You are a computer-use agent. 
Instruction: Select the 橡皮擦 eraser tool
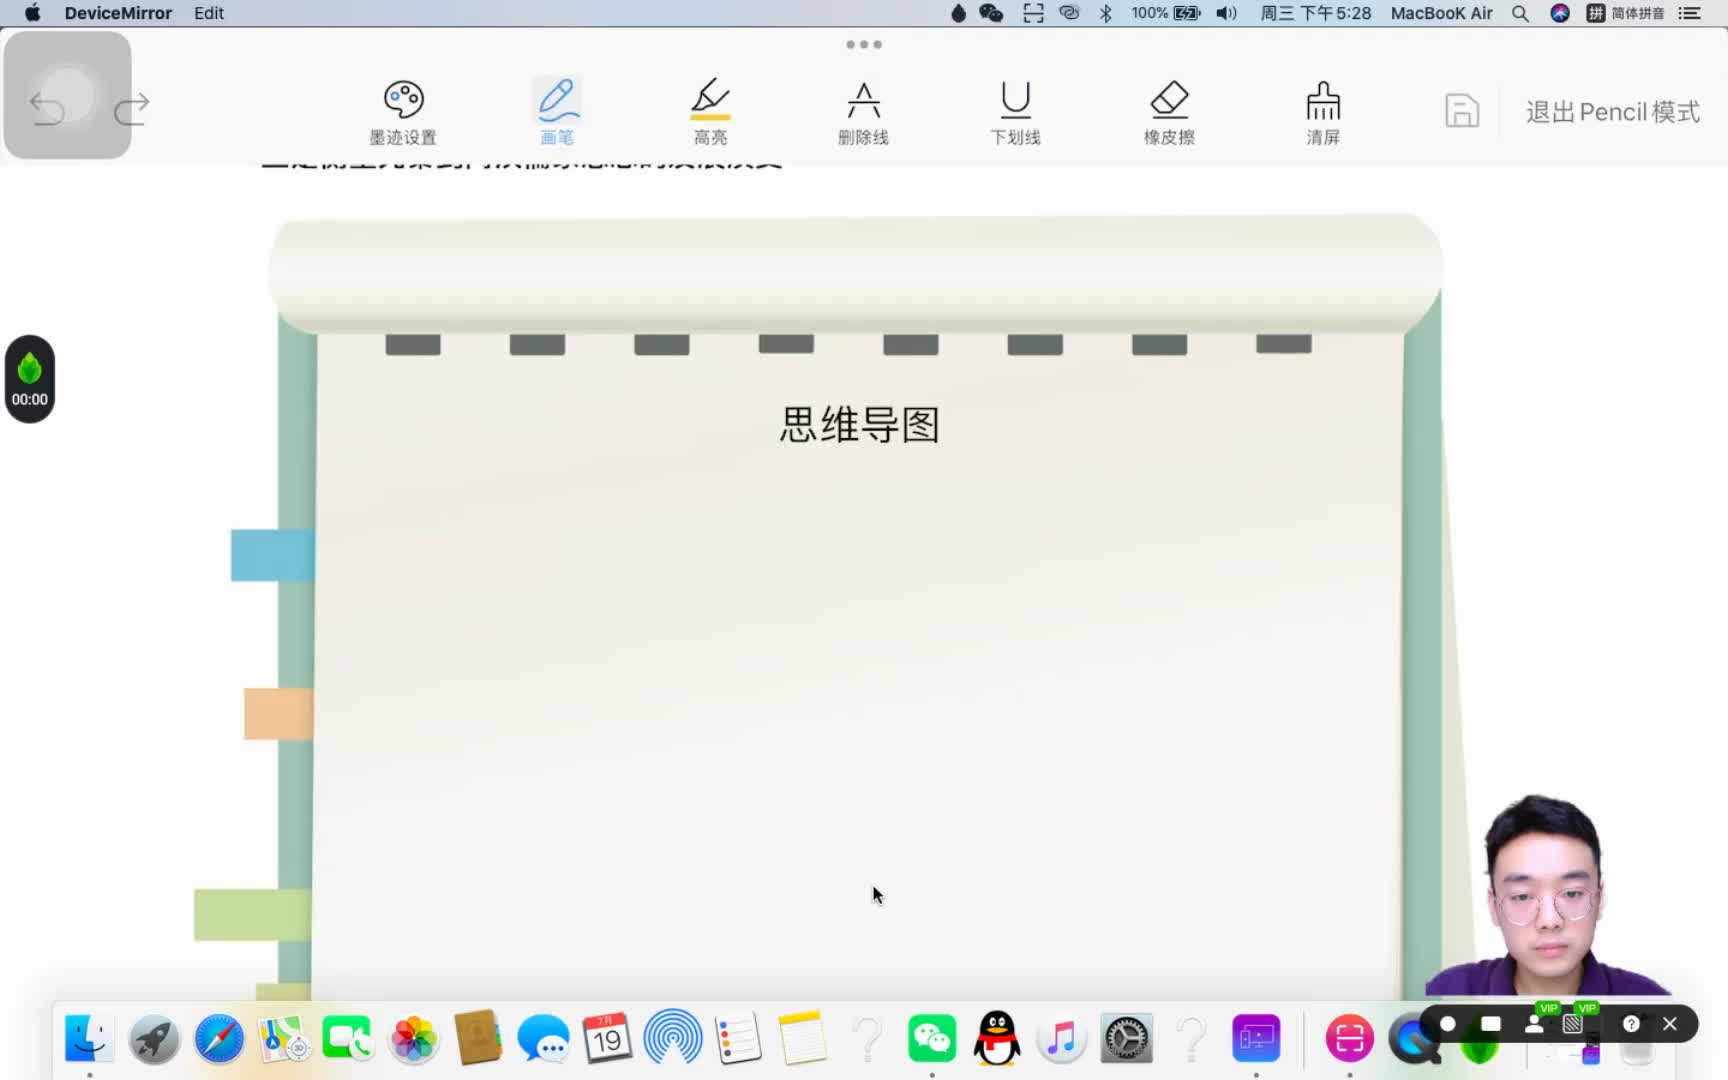tap(1169, 112)
